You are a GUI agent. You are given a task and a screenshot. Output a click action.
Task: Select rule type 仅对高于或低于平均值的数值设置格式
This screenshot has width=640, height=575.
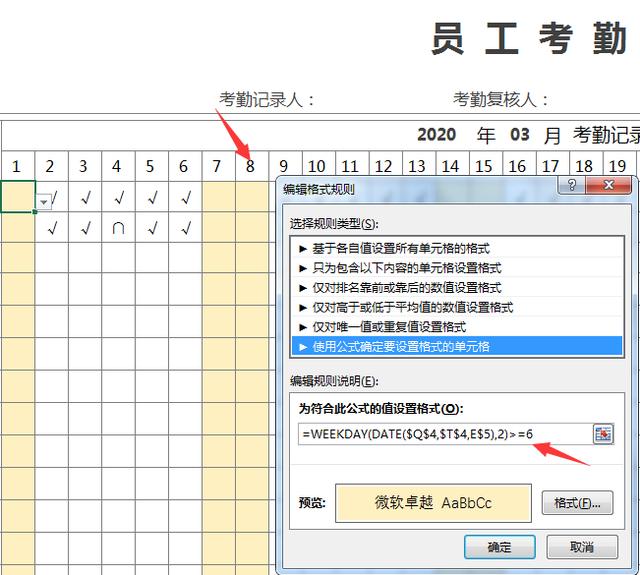point(457,307)
